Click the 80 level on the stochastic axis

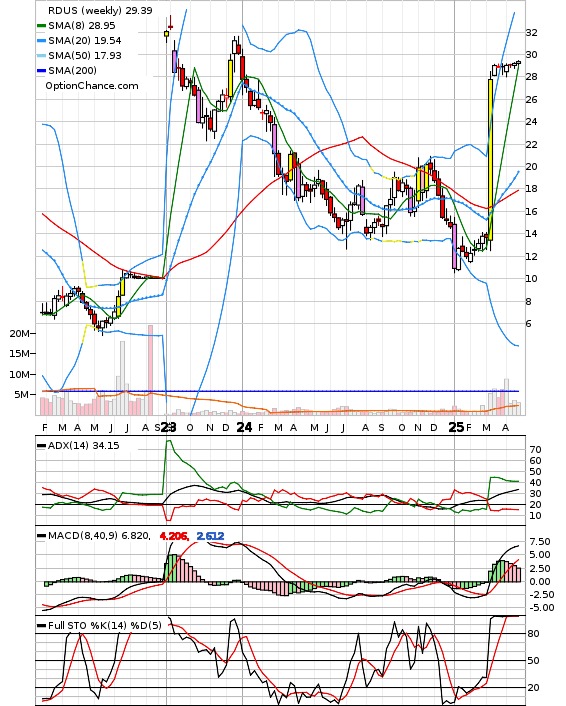(534, 634)
